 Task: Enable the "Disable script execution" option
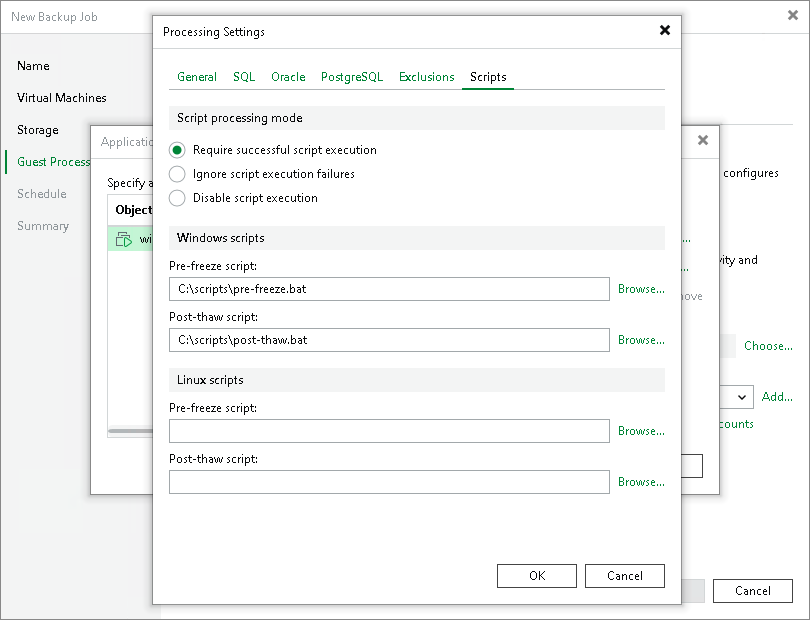click(x=175, y=198)
